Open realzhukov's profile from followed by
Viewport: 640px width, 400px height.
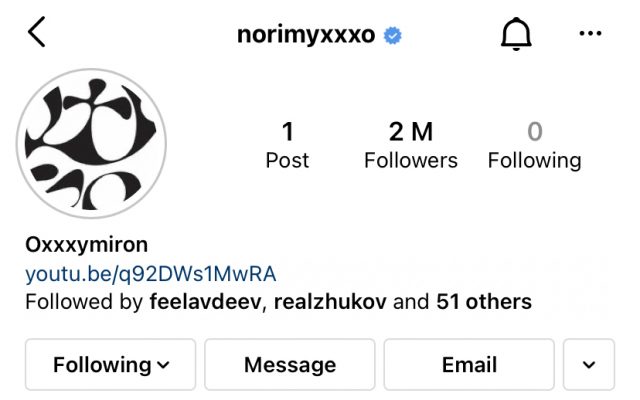(x=330, y=302)
